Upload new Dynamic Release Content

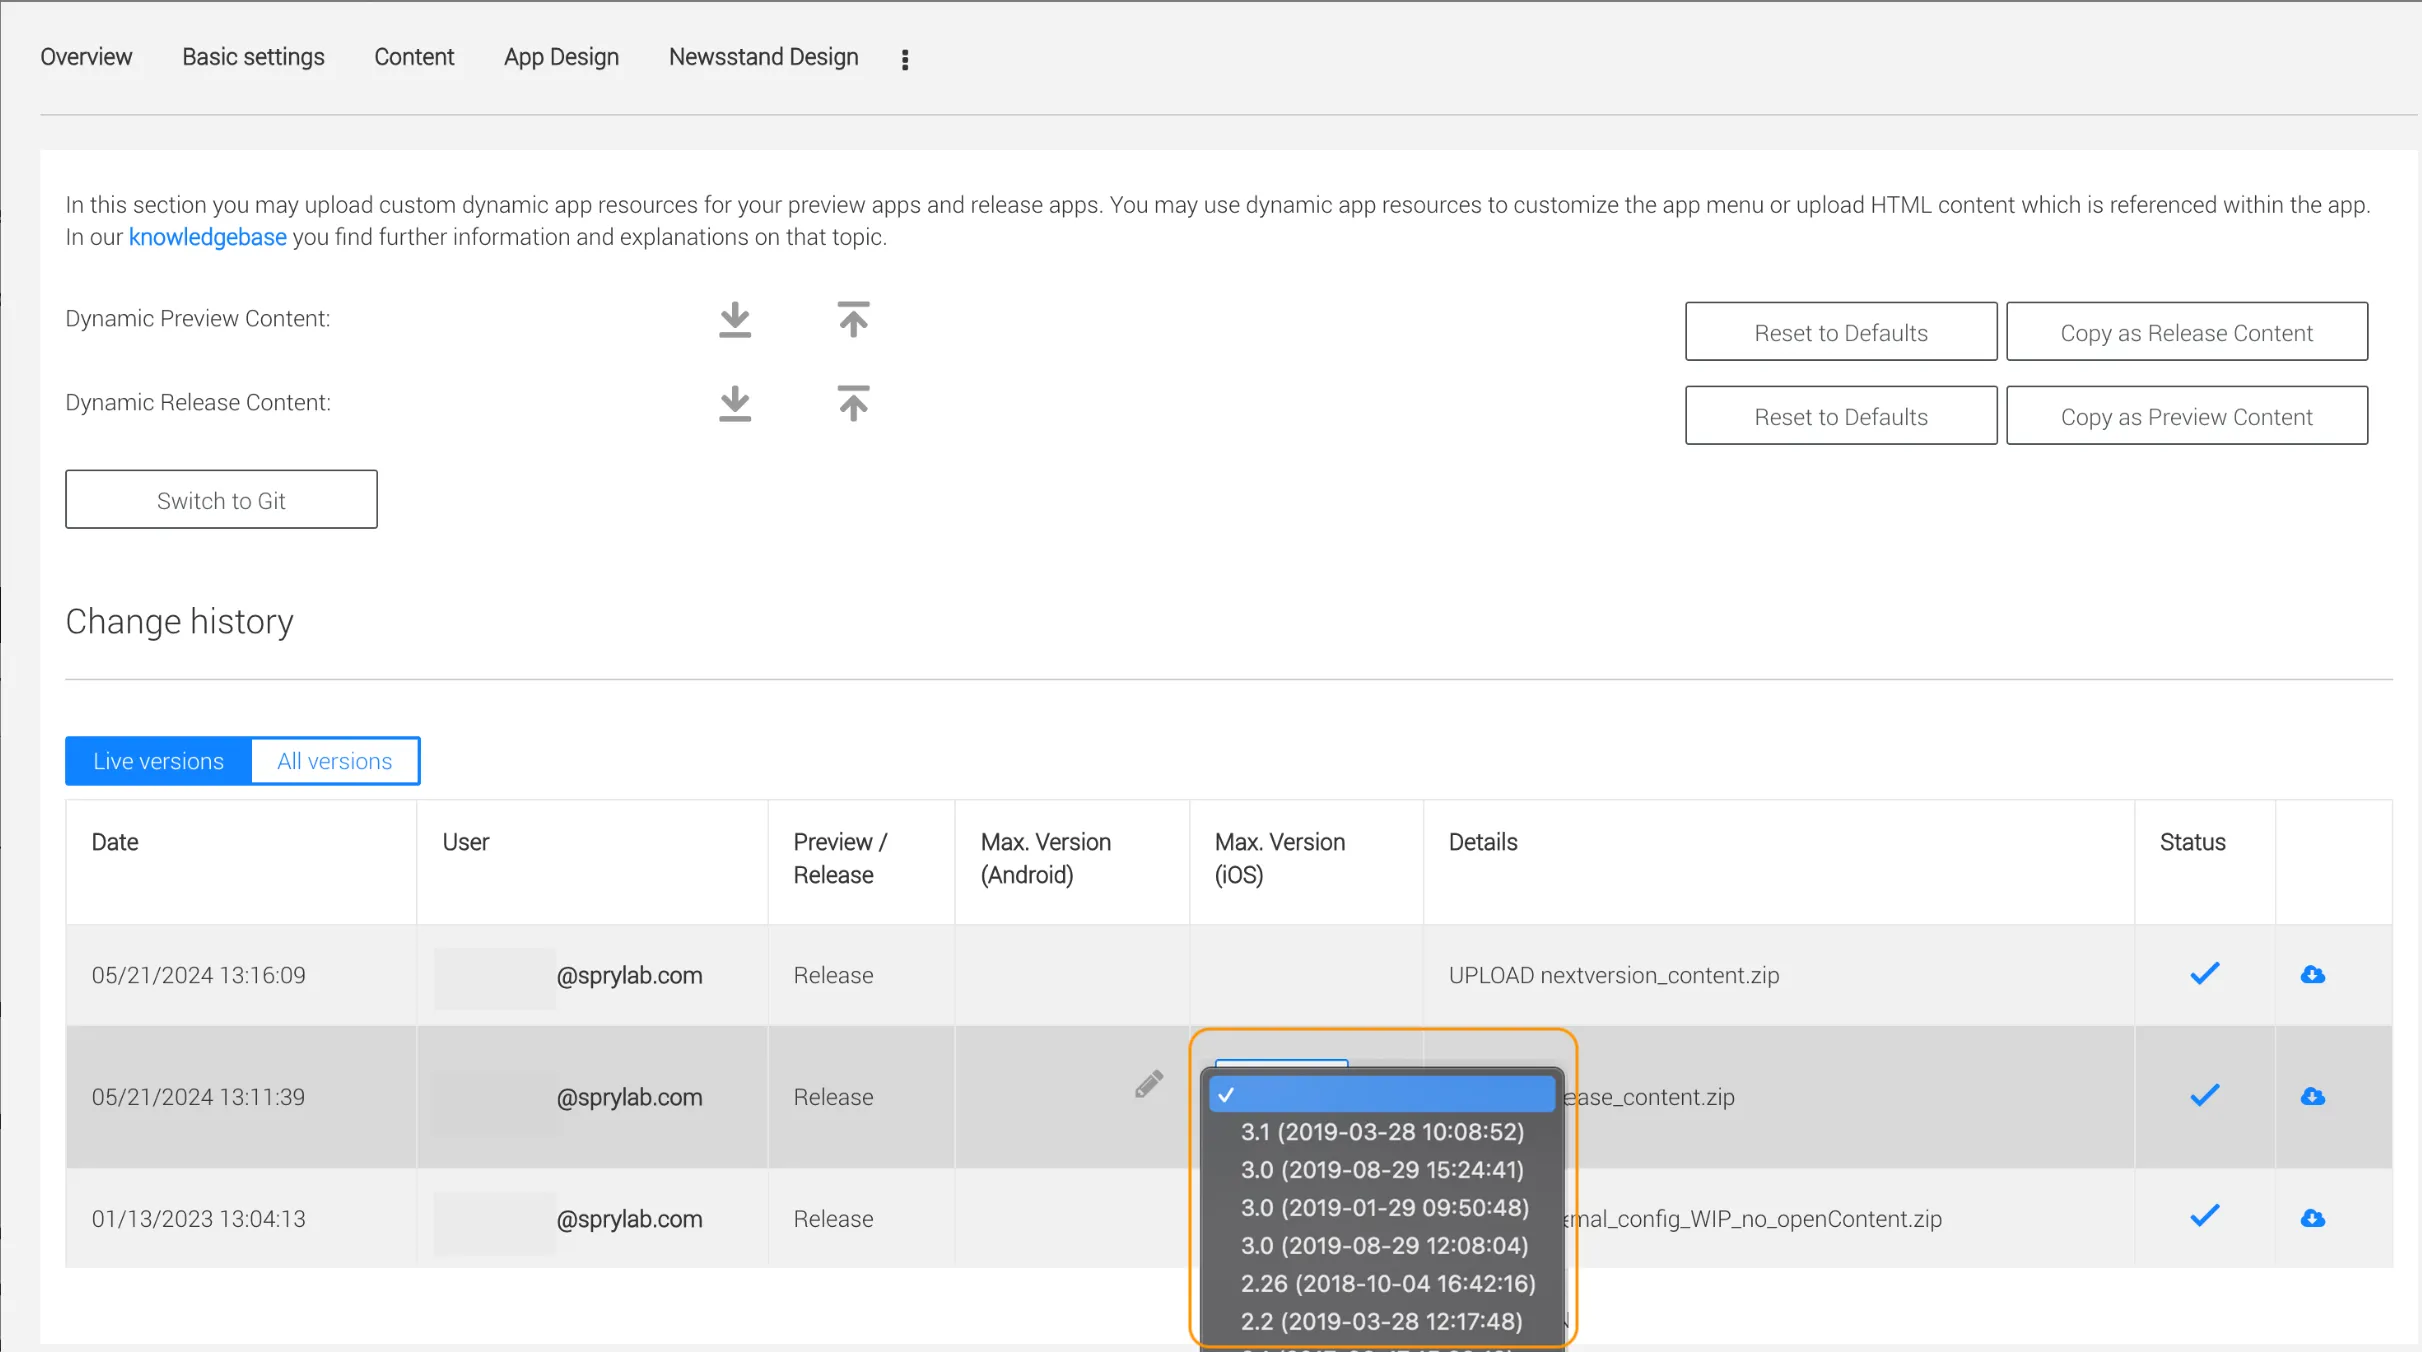point(853,404)
